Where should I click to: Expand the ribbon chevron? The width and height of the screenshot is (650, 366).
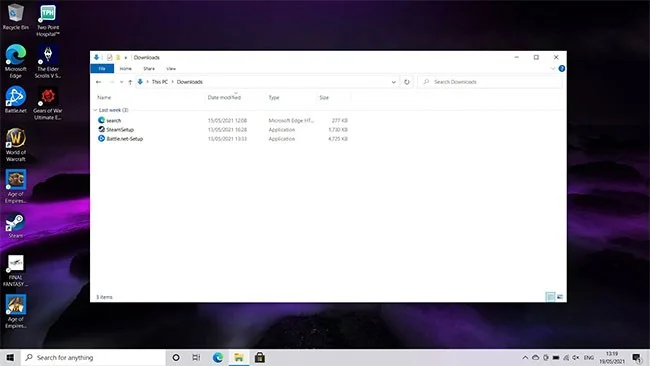point(553,69)
